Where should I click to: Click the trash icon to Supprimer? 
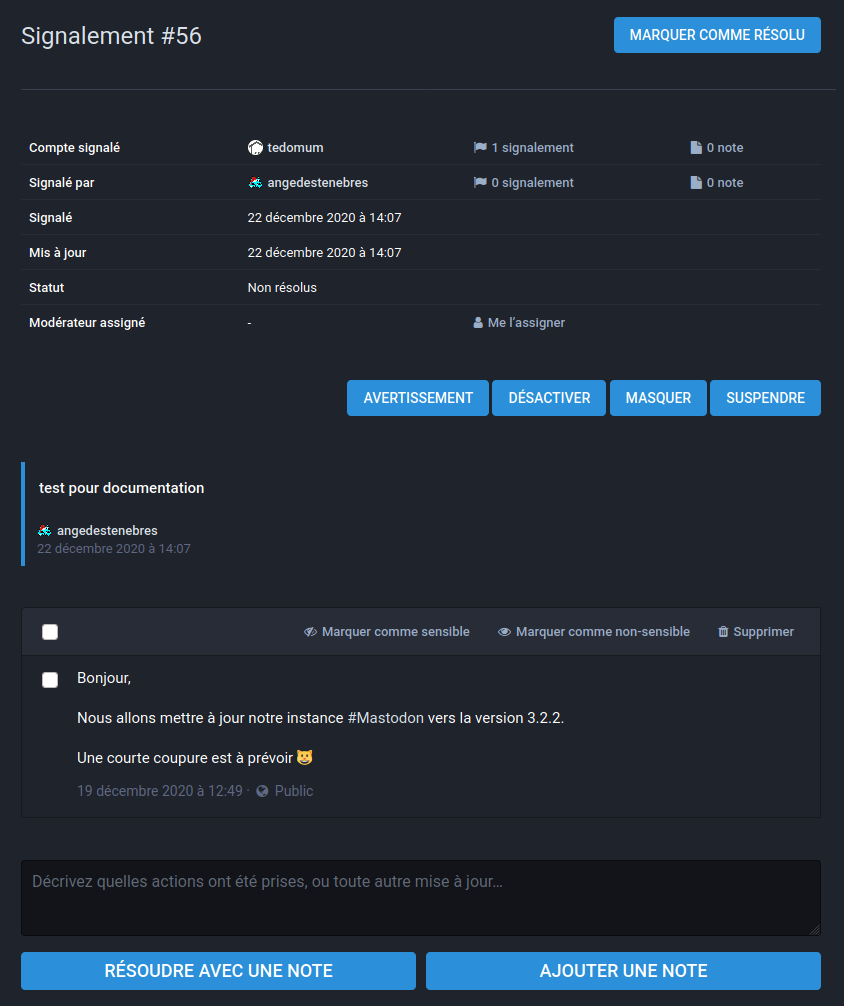723,632
